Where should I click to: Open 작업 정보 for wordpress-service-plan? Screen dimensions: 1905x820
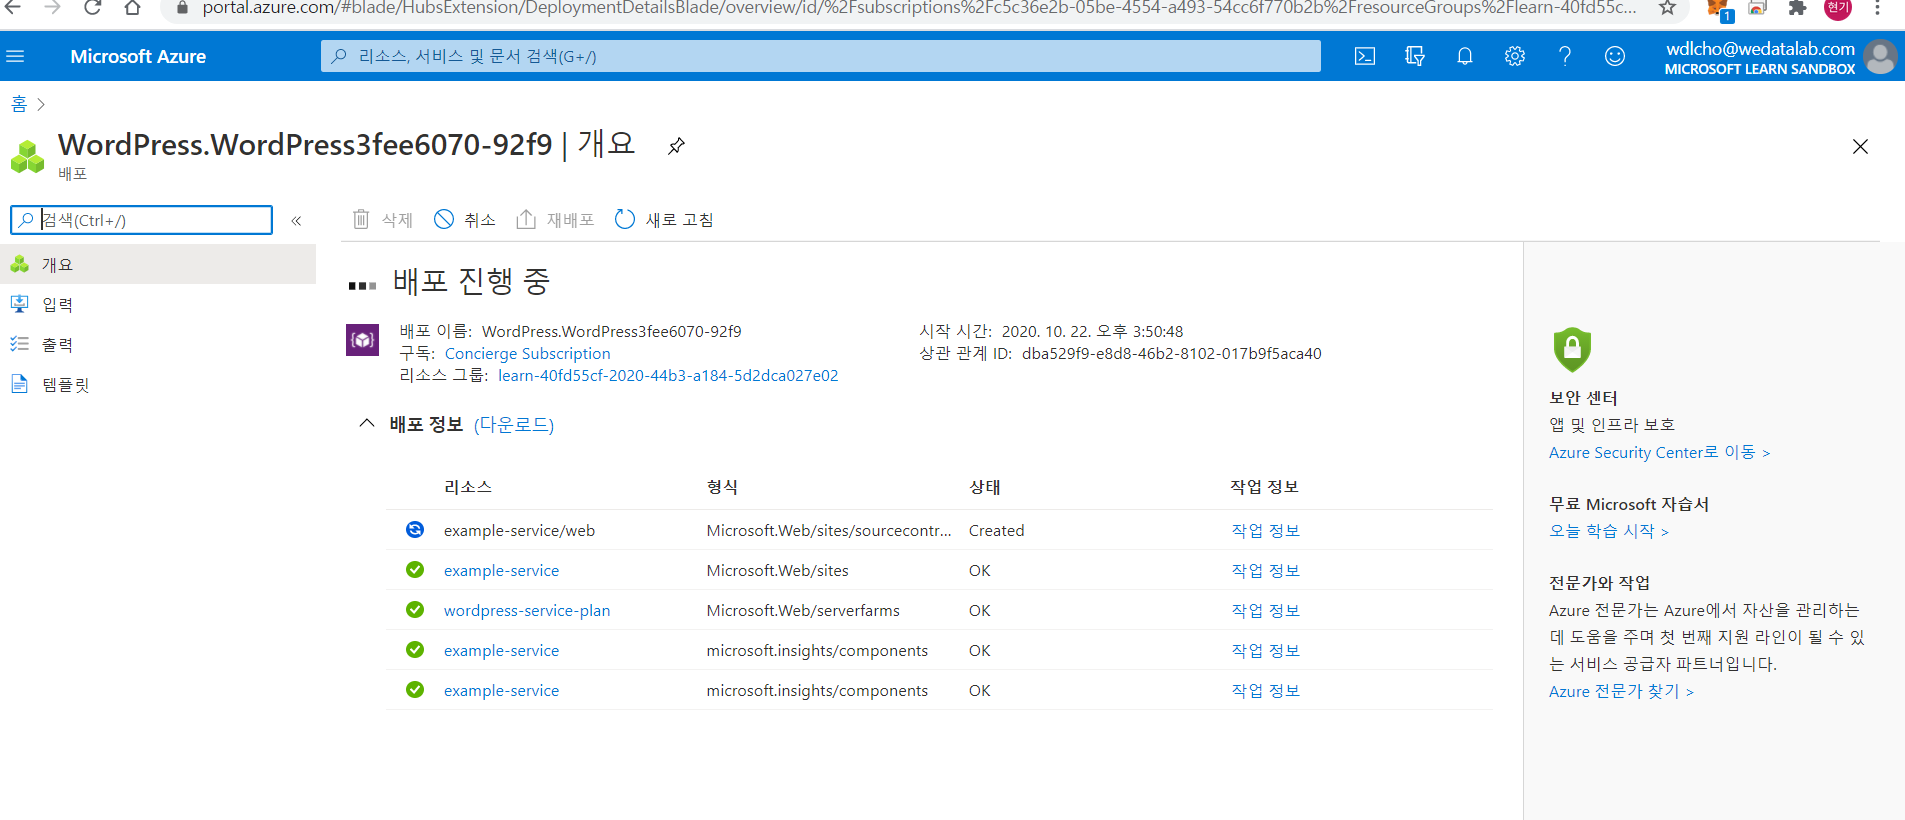[x=1265, y=610]
